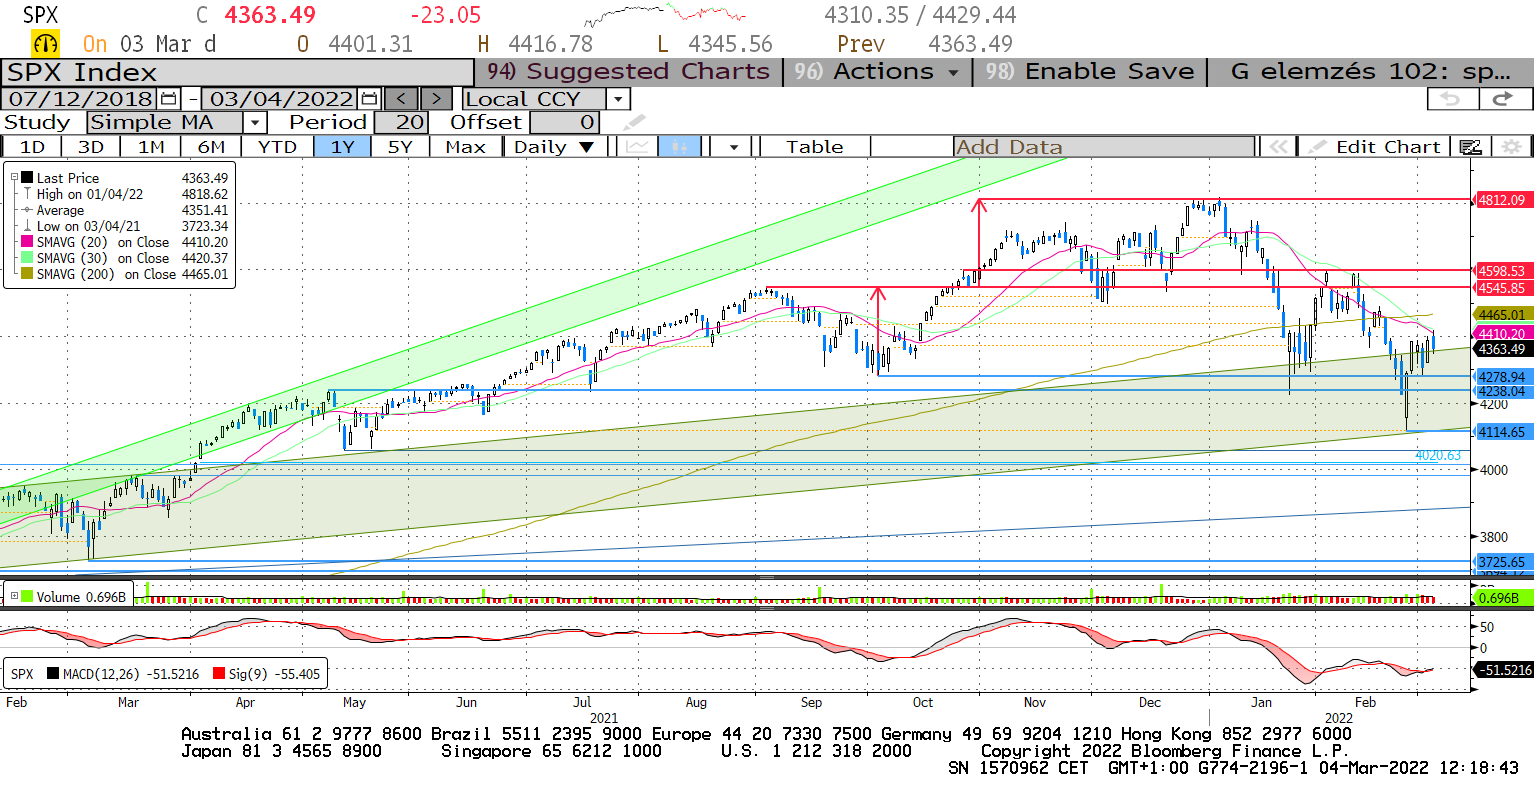Click the olive SMAVG (200) color swatch
The width and height of the screenshot is (1534, 812).
coord(28,274)
